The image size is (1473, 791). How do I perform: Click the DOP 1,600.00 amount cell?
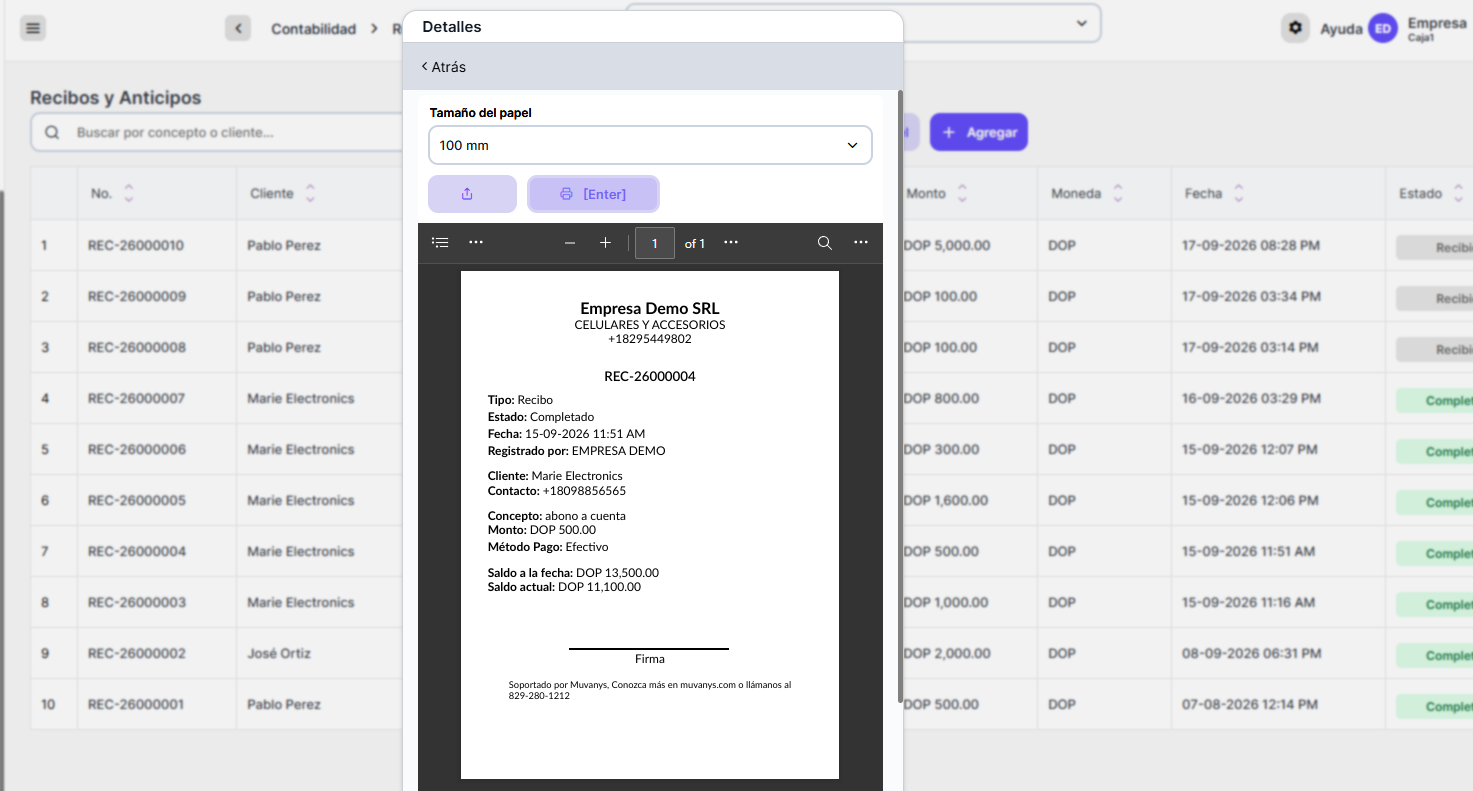point(945,500)
